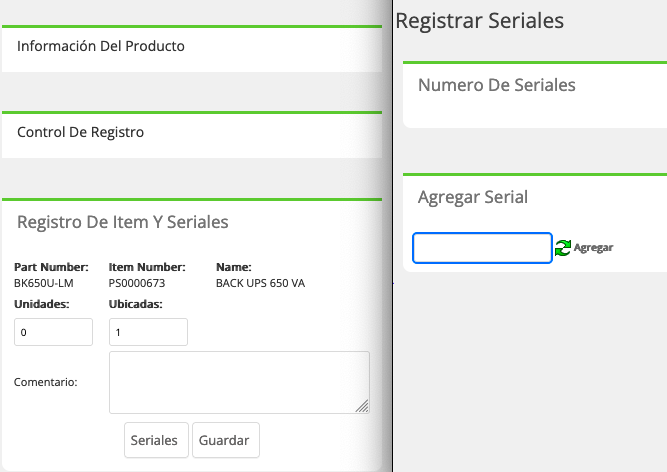The image size is (667, 472).
Task: Select item number text PS0000673
Action: tap(137, 283)
